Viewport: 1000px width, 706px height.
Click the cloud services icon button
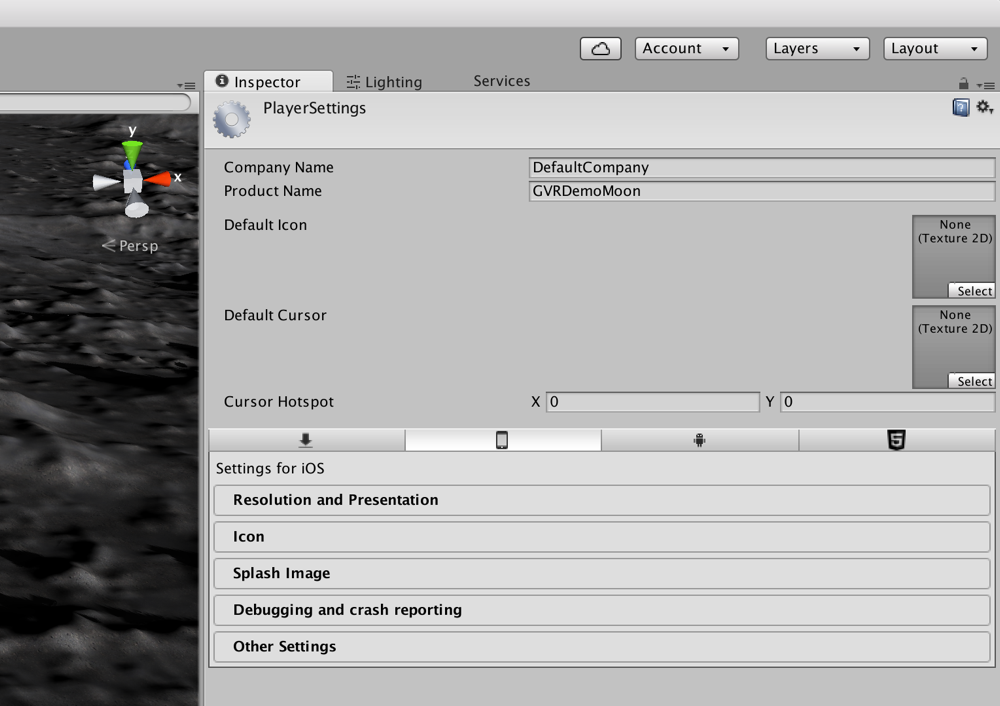(600, 48)
